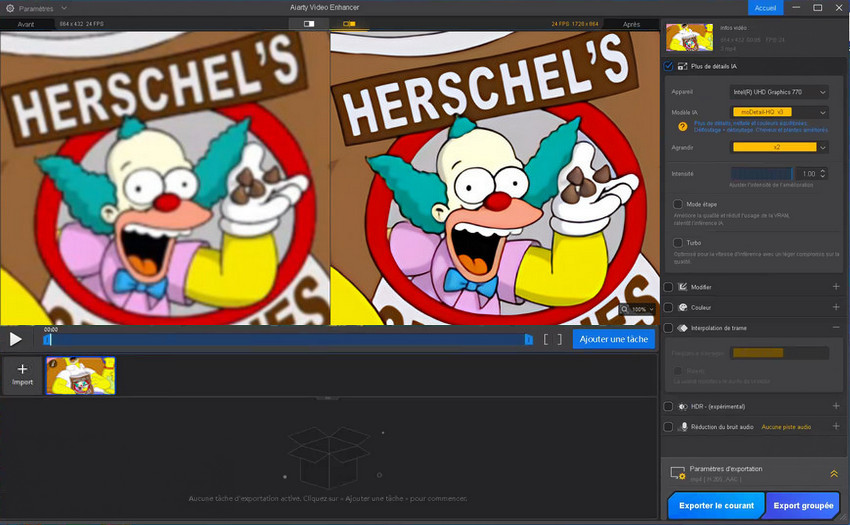Image resolution: width=850 pixels, height=525 pixels.
Task: Click the Import plus button
Action: tap(22, 375)
